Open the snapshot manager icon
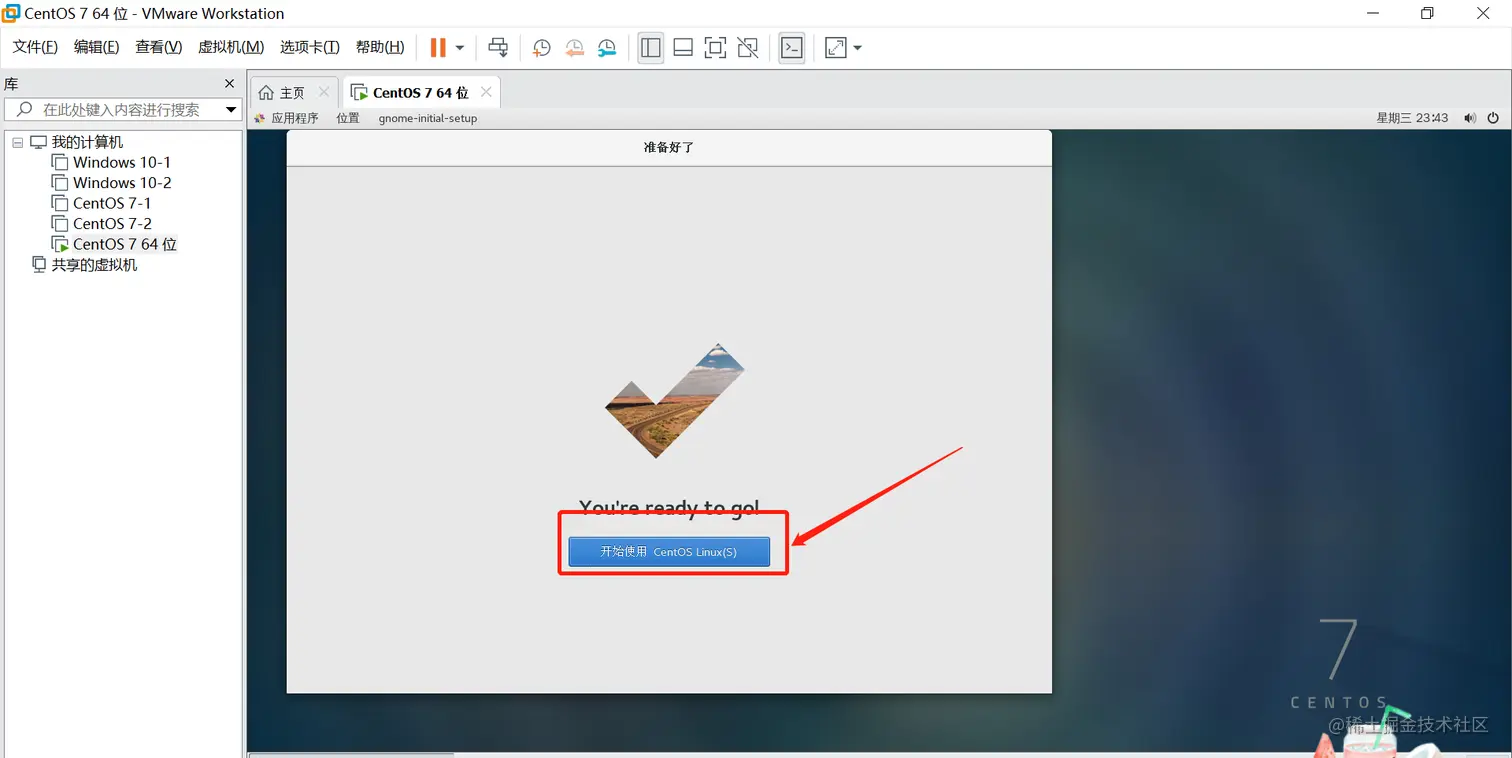This screenshot has height=758, width=1512. 607,47
